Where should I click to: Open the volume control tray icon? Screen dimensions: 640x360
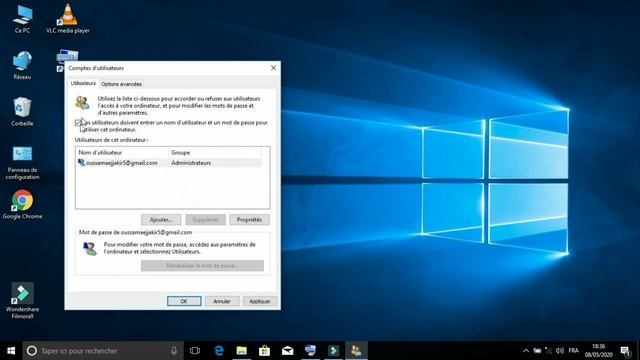(x=560, y=351)
